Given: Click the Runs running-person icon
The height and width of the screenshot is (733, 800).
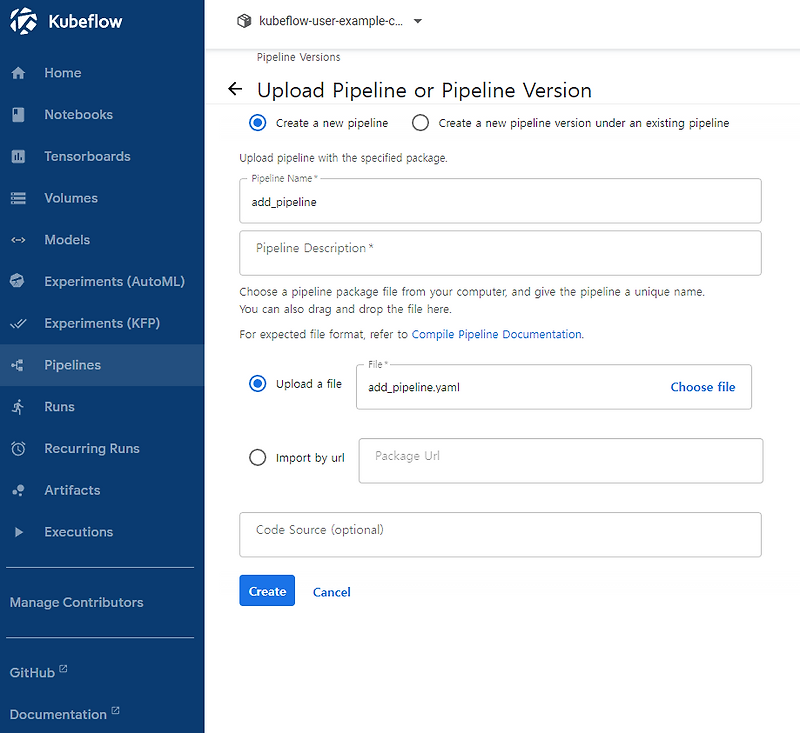Looking at the screenshot, I should tap(18, 407).
